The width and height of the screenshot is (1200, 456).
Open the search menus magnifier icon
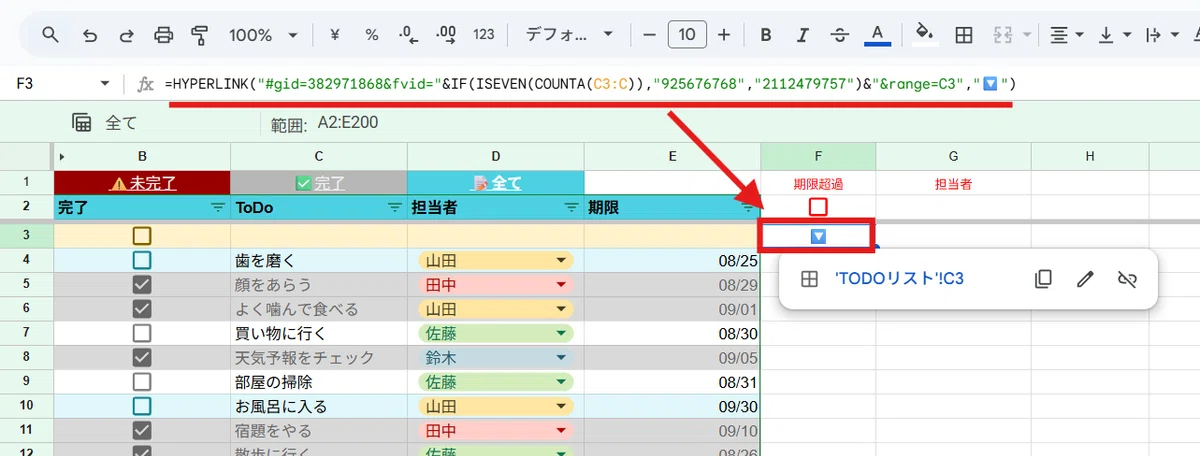click(x=50, y=35)
